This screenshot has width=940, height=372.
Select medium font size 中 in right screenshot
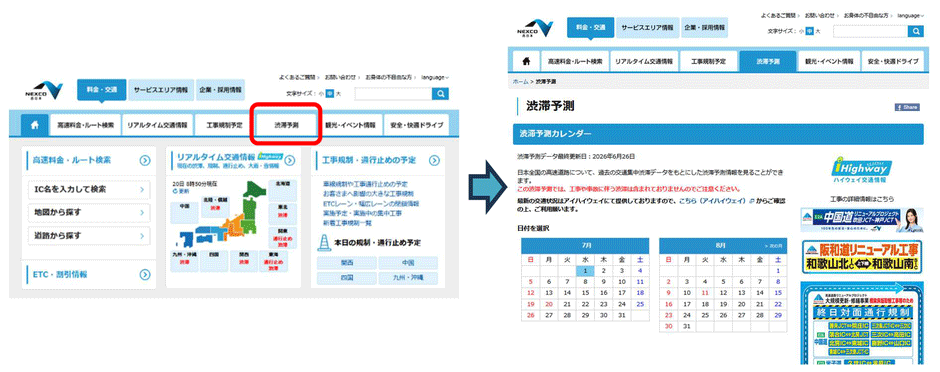coord(809,32)
